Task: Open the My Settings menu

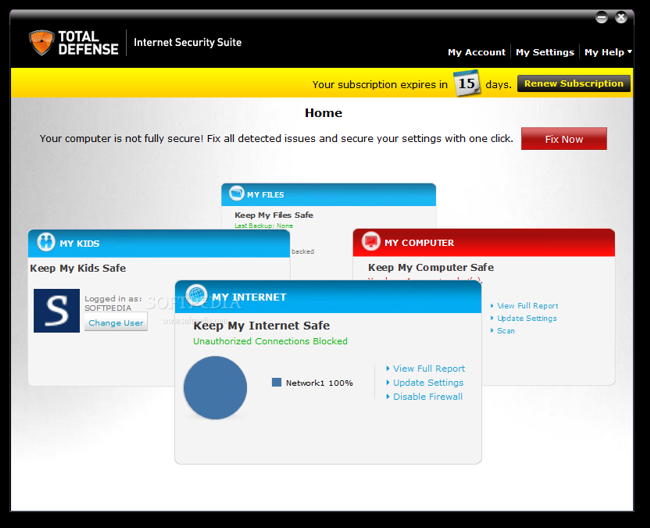Action: (545, 52)
